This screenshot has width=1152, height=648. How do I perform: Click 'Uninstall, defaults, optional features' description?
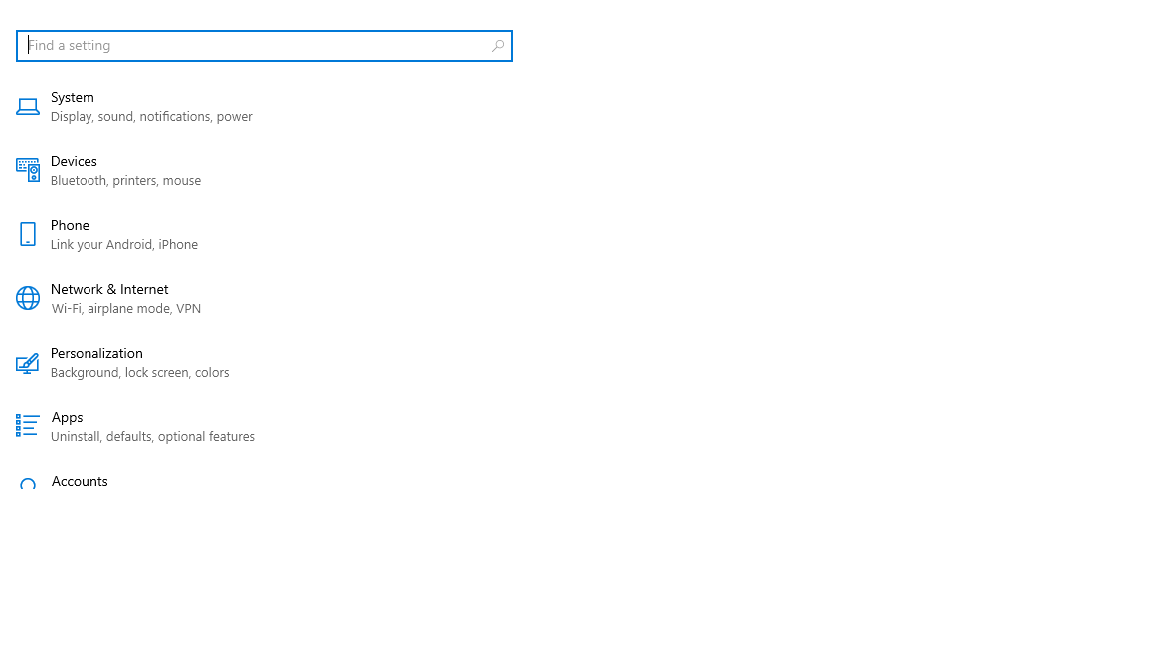(153, 436)
